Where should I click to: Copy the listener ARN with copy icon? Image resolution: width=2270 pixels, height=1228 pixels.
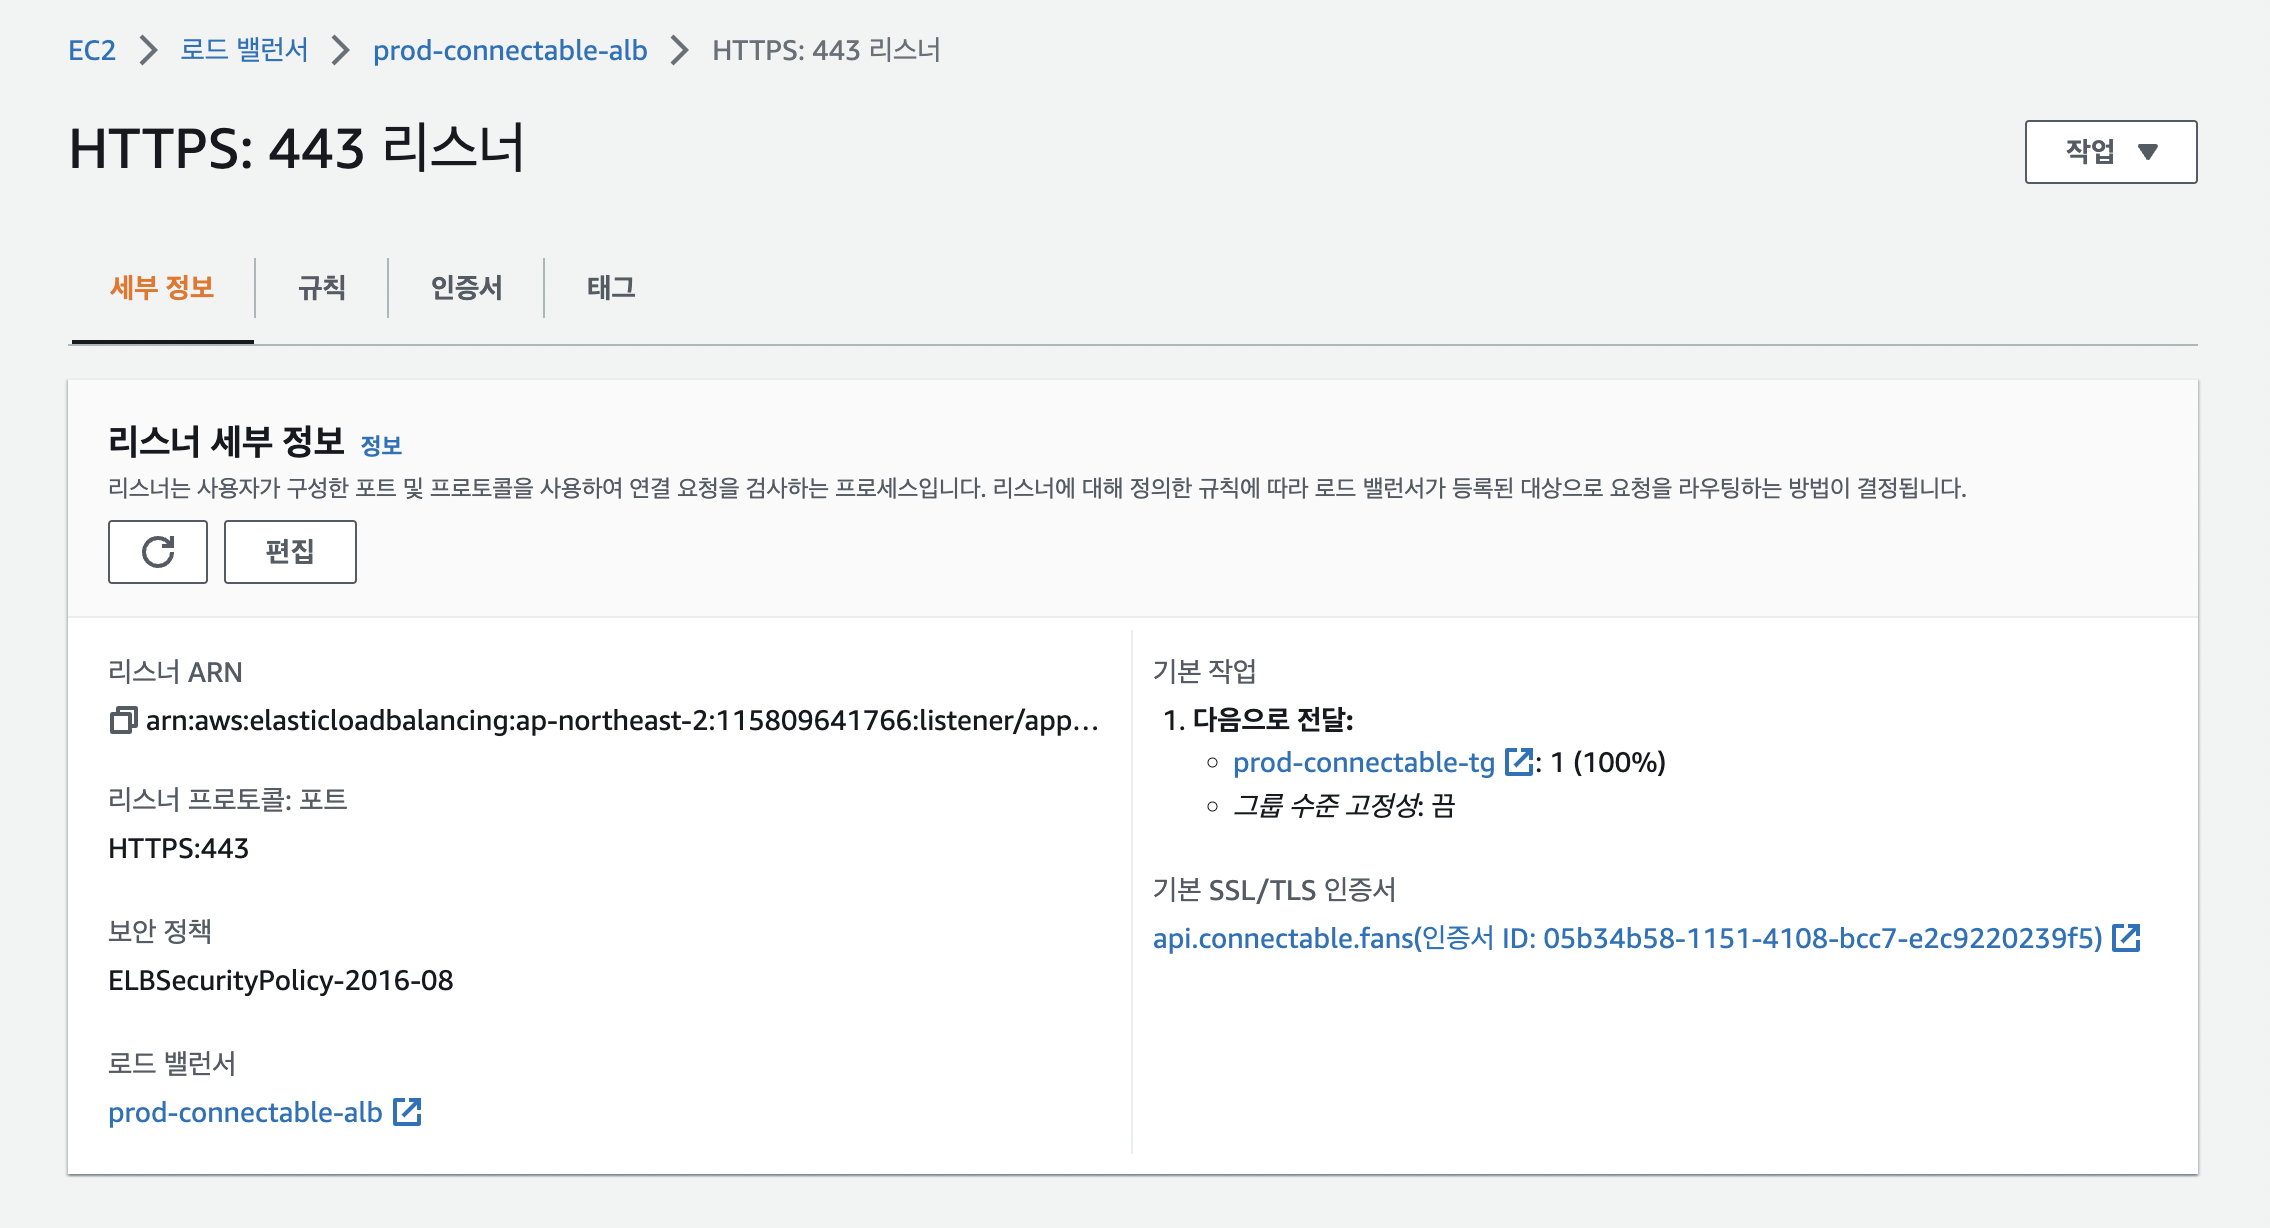[x=123, y=720]
